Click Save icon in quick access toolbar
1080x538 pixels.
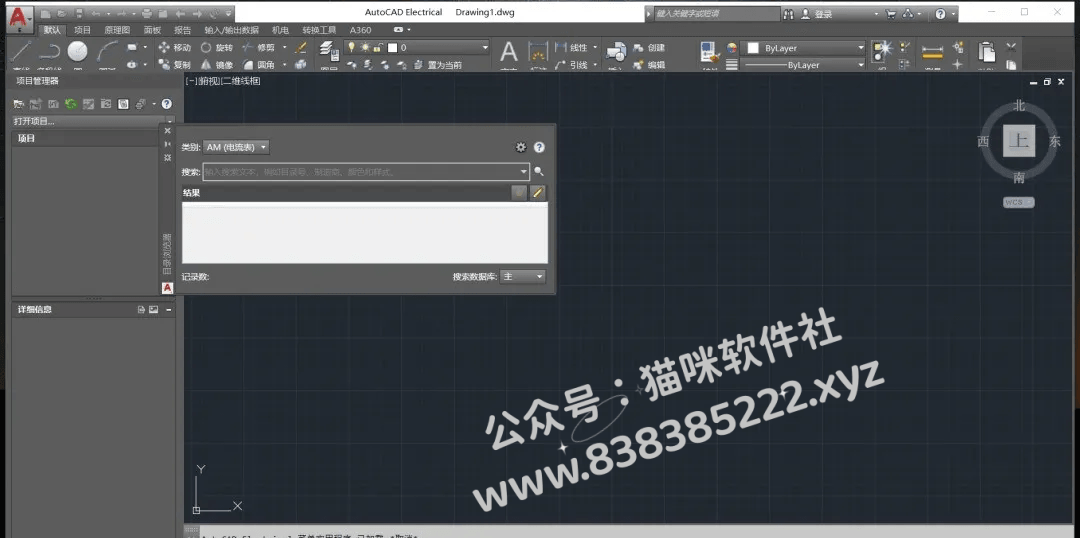click(80, 13)
